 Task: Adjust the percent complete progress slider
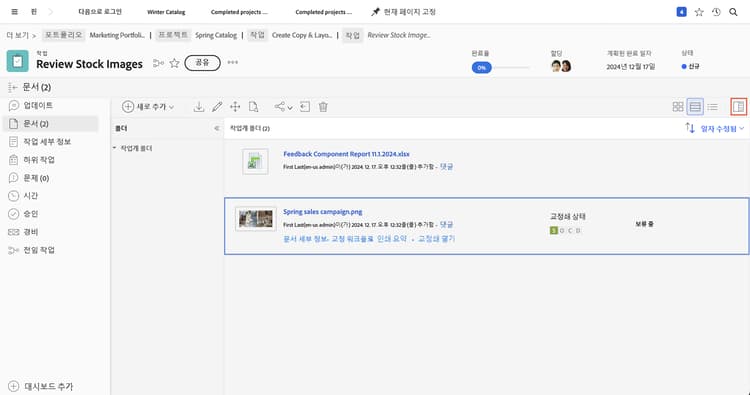pos(501,67)
